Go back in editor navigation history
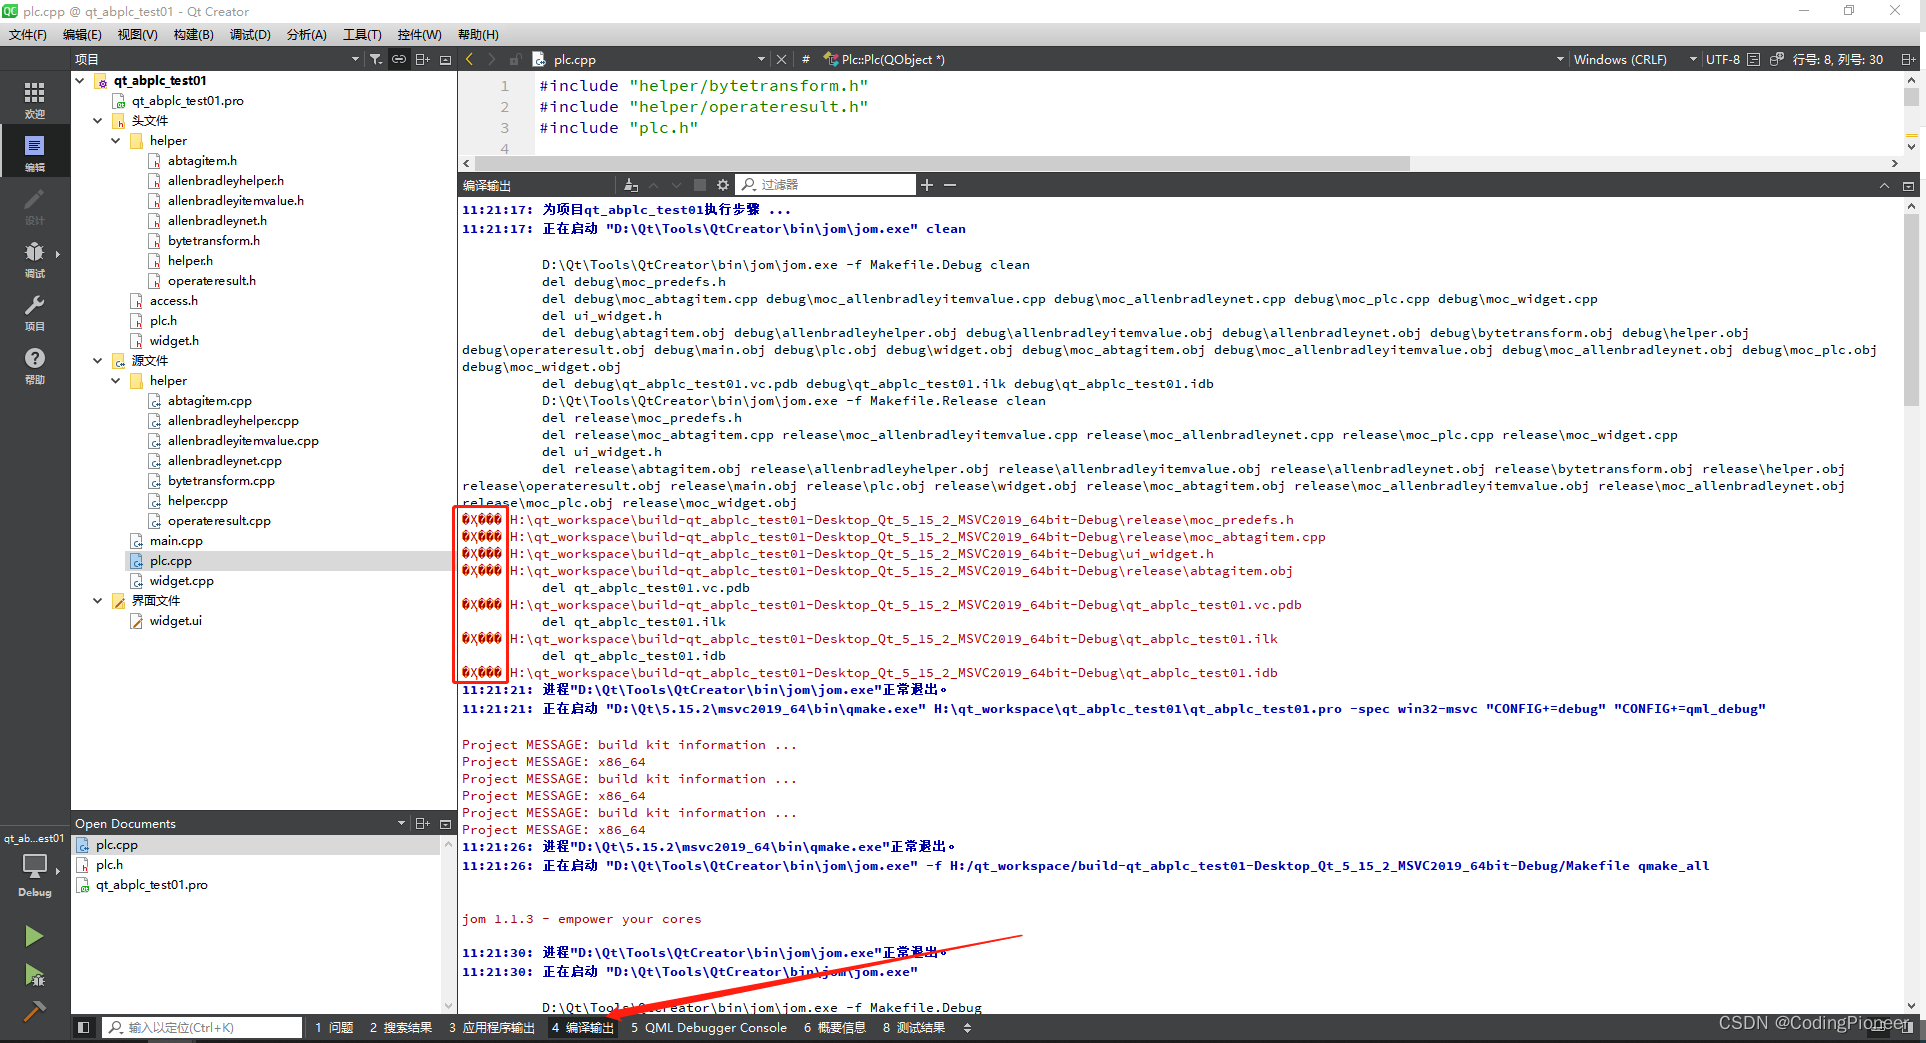1926x1043 pixels. [x=469, y=59]
